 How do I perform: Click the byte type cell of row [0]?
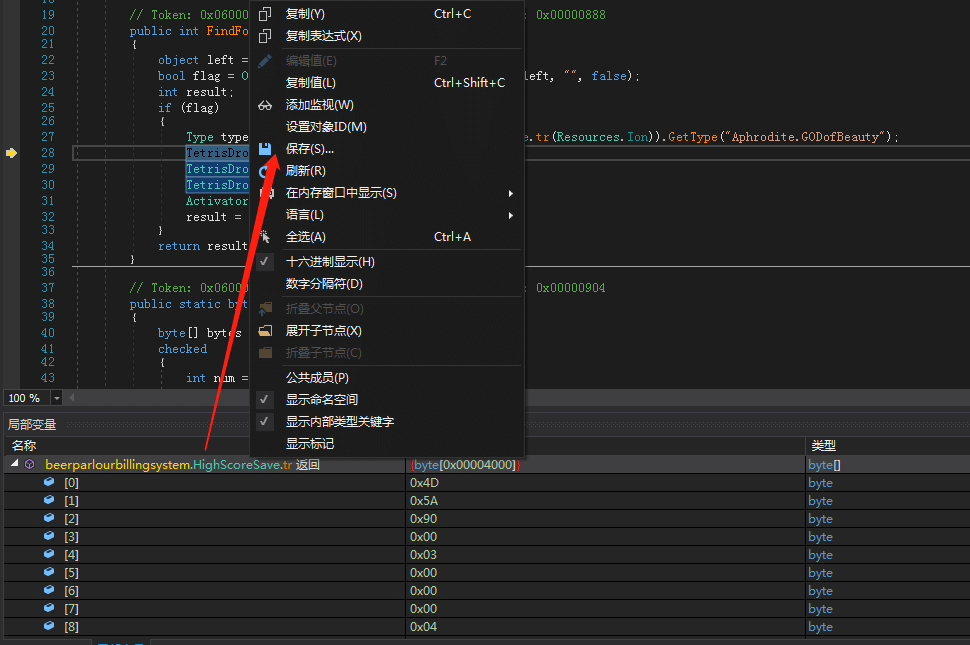point(888,482)
